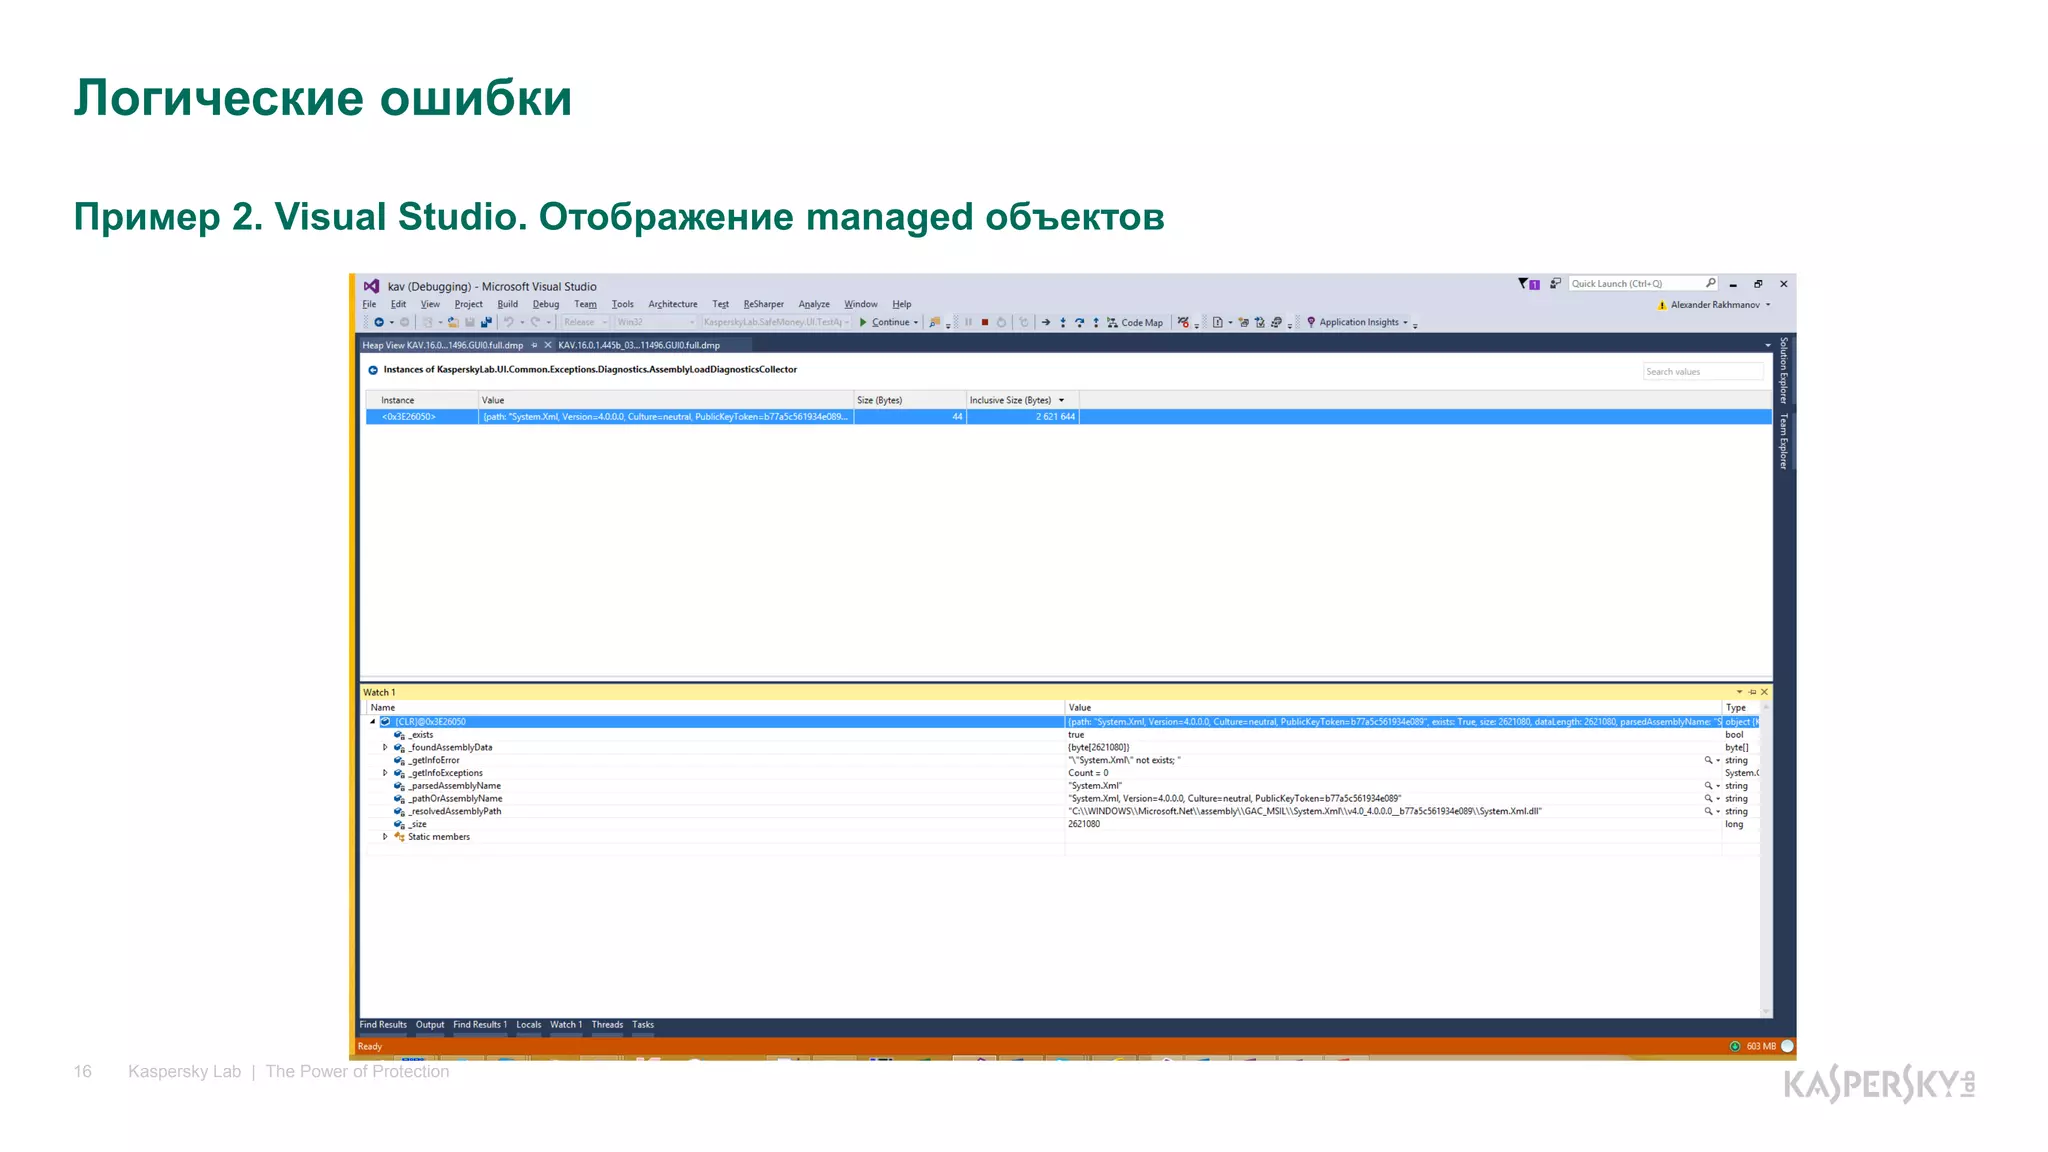Click the Application Insights lightbulb icon
This screenshot has height=1152, width=2048.
(x=1311, y=322)
